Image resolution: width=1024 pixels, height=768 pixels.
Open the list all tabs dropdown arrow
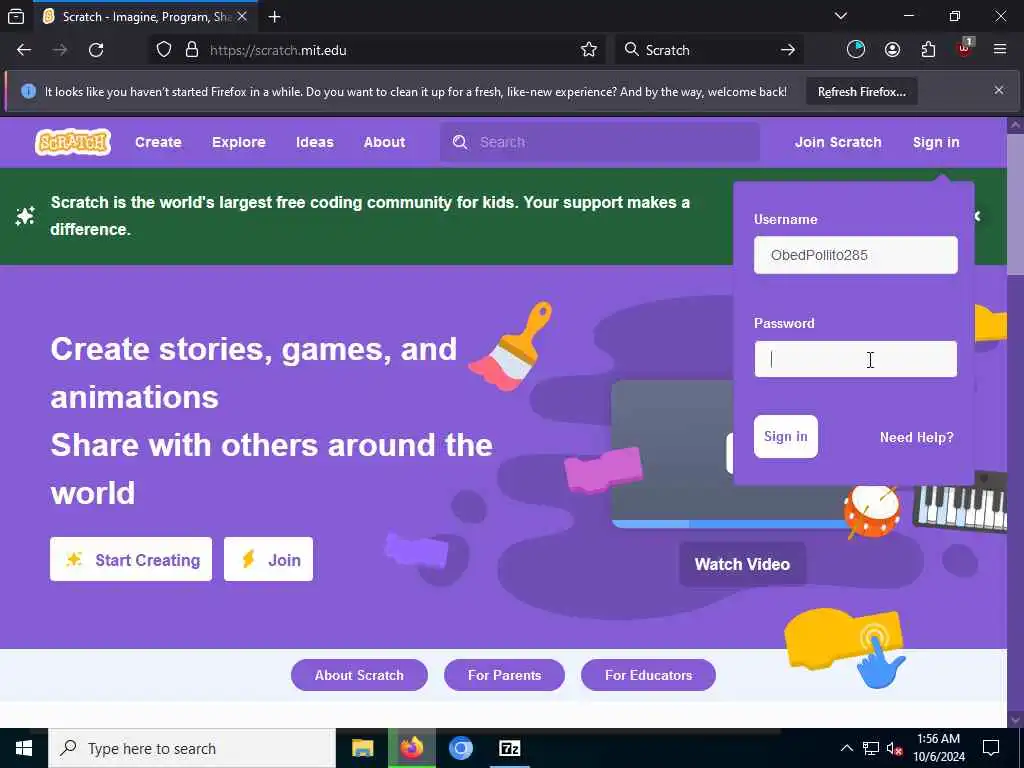pos(841,16)
